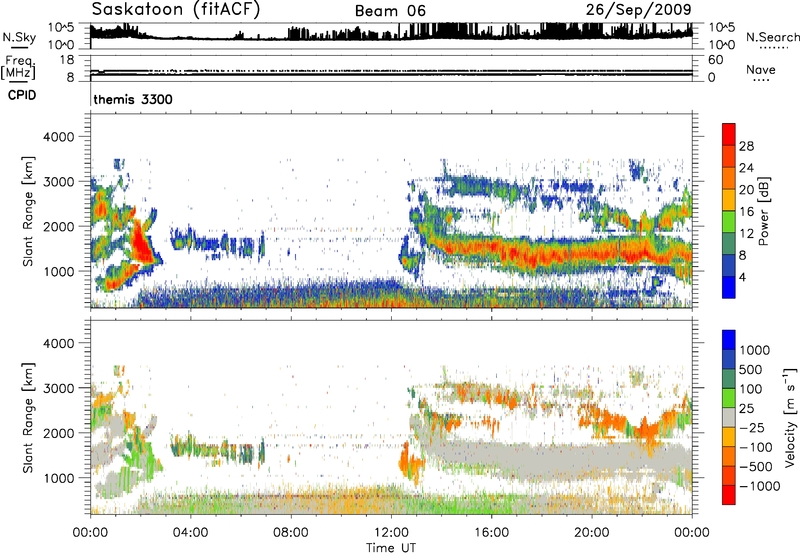Click the velocity panel 'Slant Range [km]' label

[28, 417]
